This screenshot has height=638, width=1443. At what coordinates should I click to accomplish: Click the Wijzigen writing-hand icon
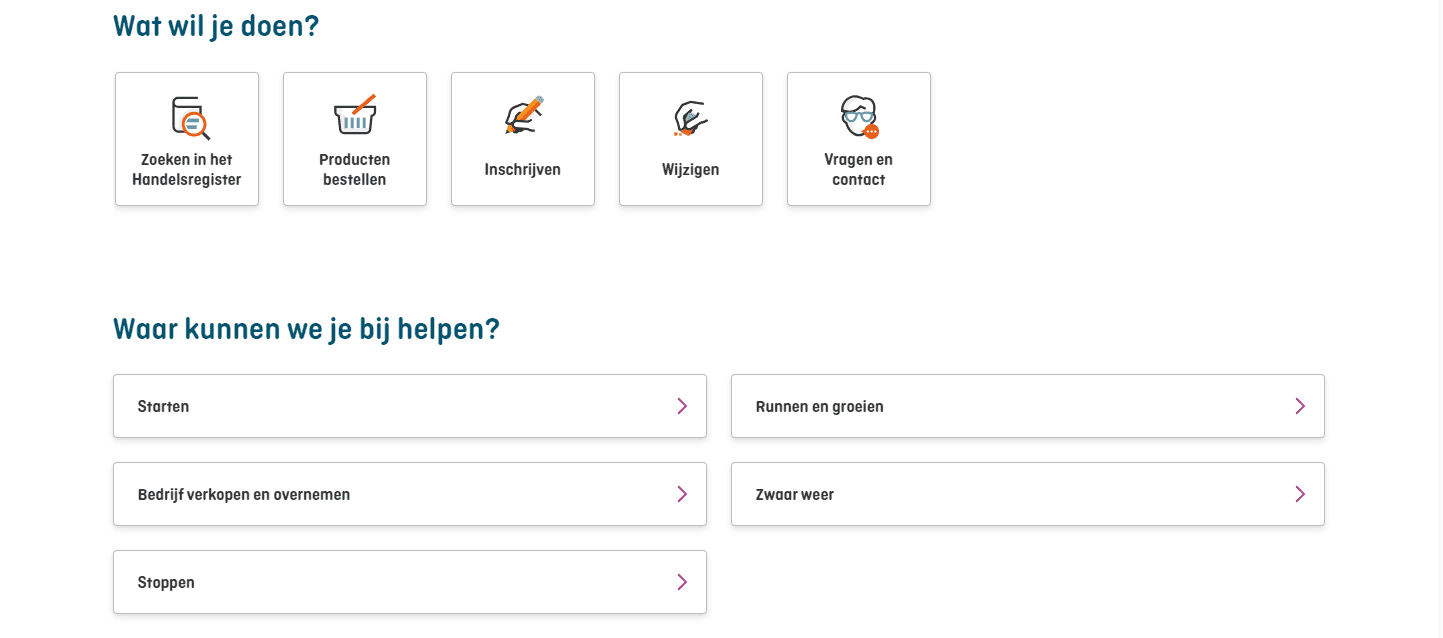(x=691, y=118)
